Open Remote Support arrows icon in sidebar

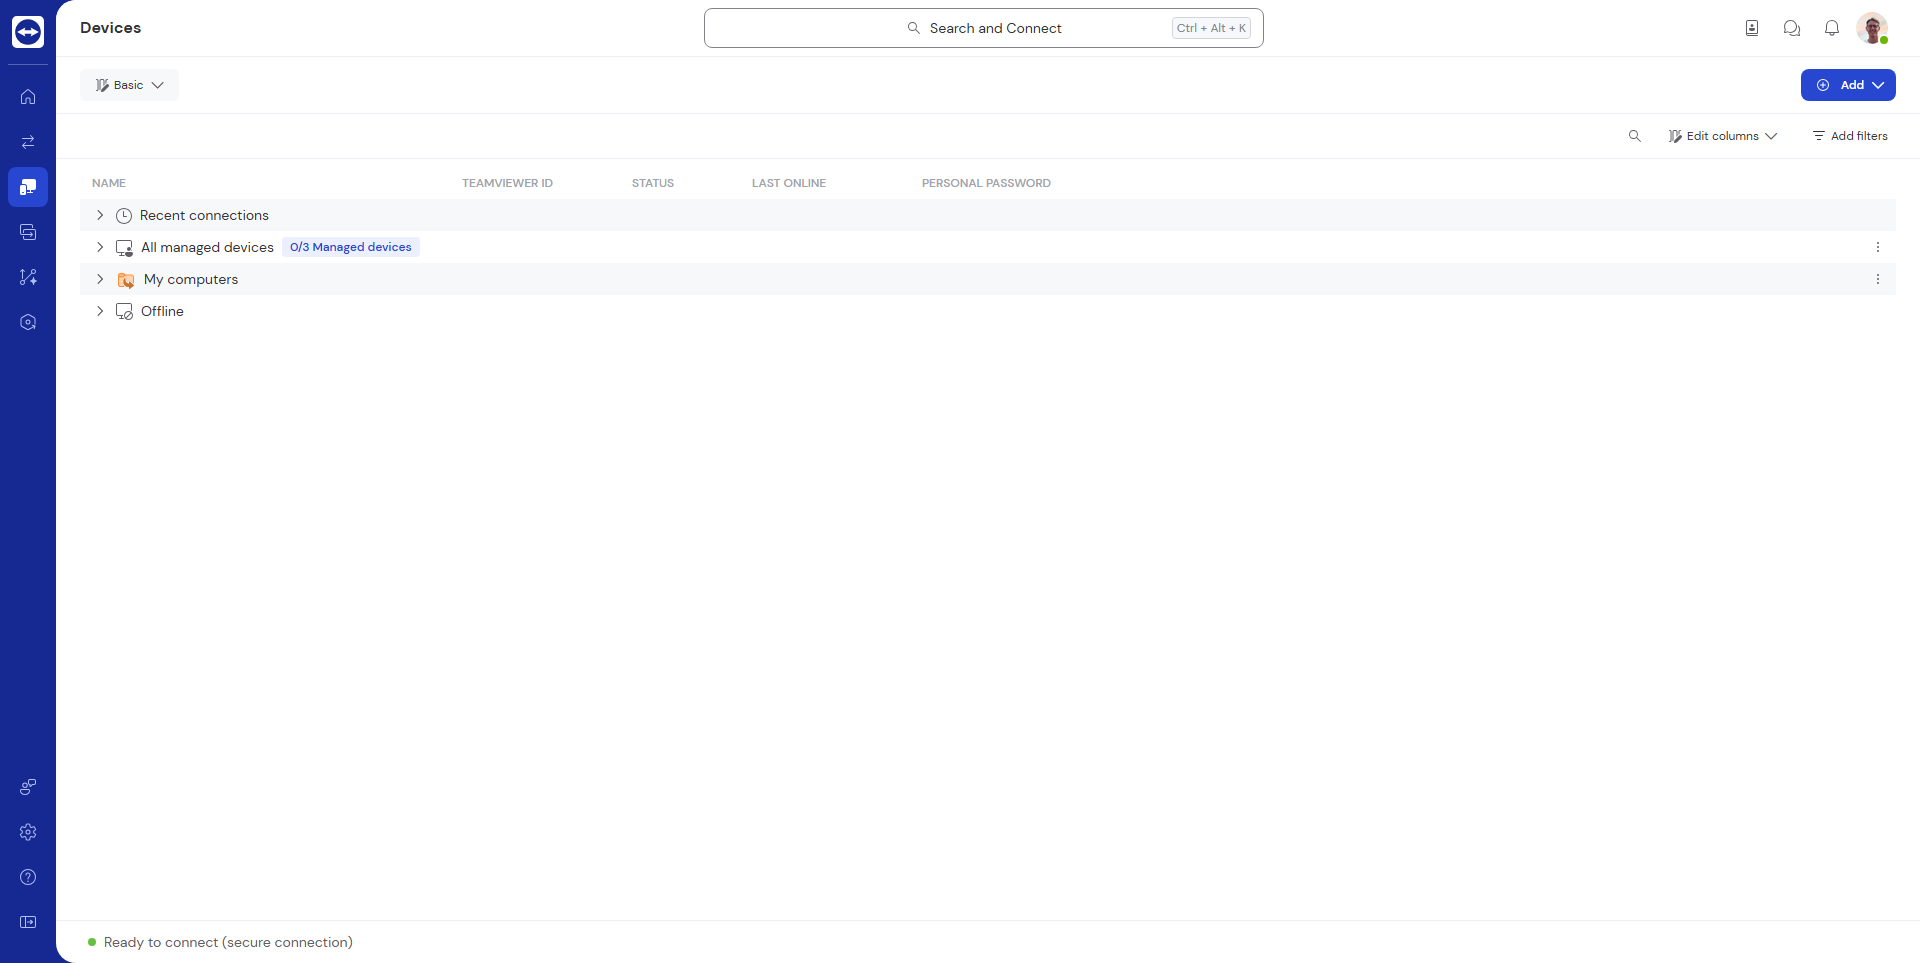(x=28, y=142)
